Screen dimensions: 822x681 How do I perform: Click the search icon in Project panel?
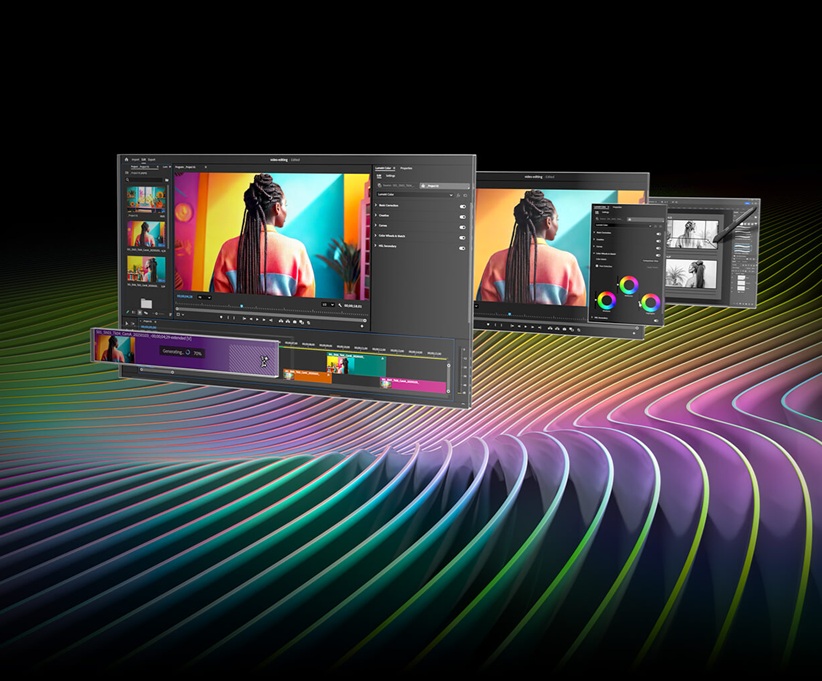coord(127,180)
